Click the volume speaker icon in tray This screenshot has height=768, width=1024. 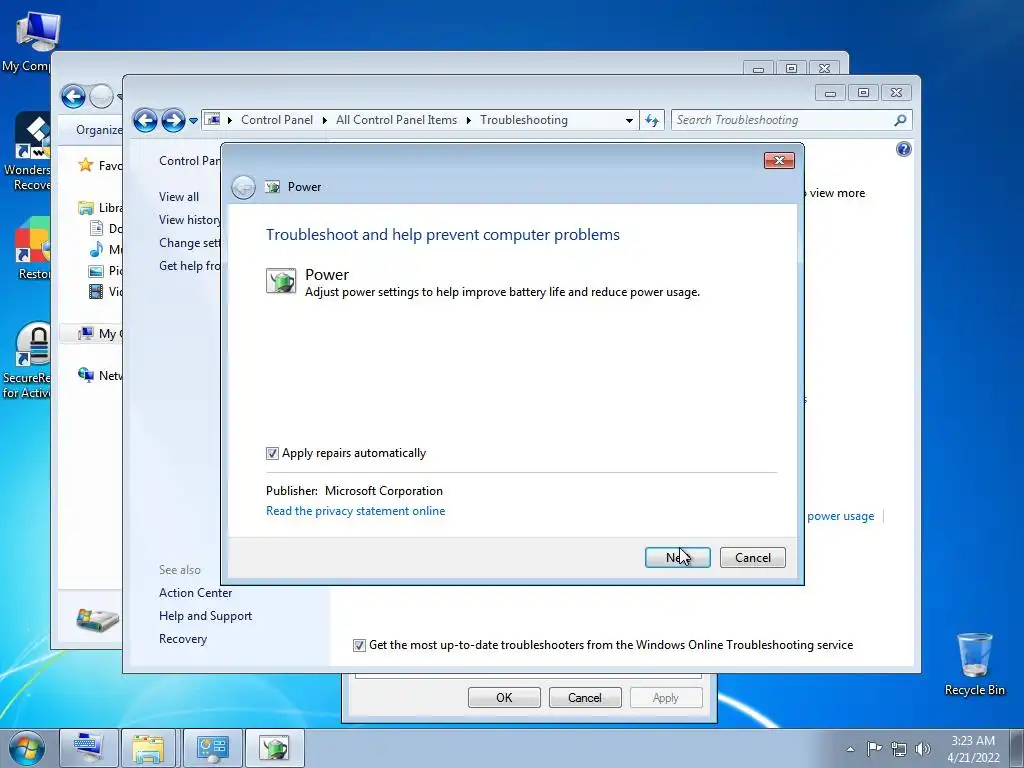(922, 748)
